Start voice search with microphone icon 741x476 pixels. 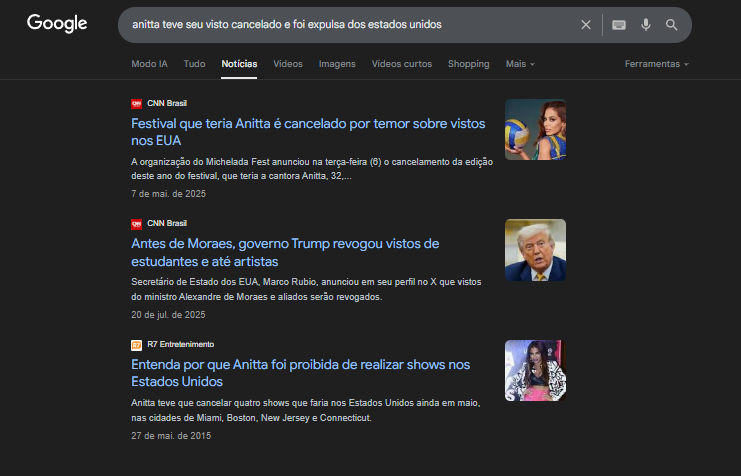[x=646, y=25]
